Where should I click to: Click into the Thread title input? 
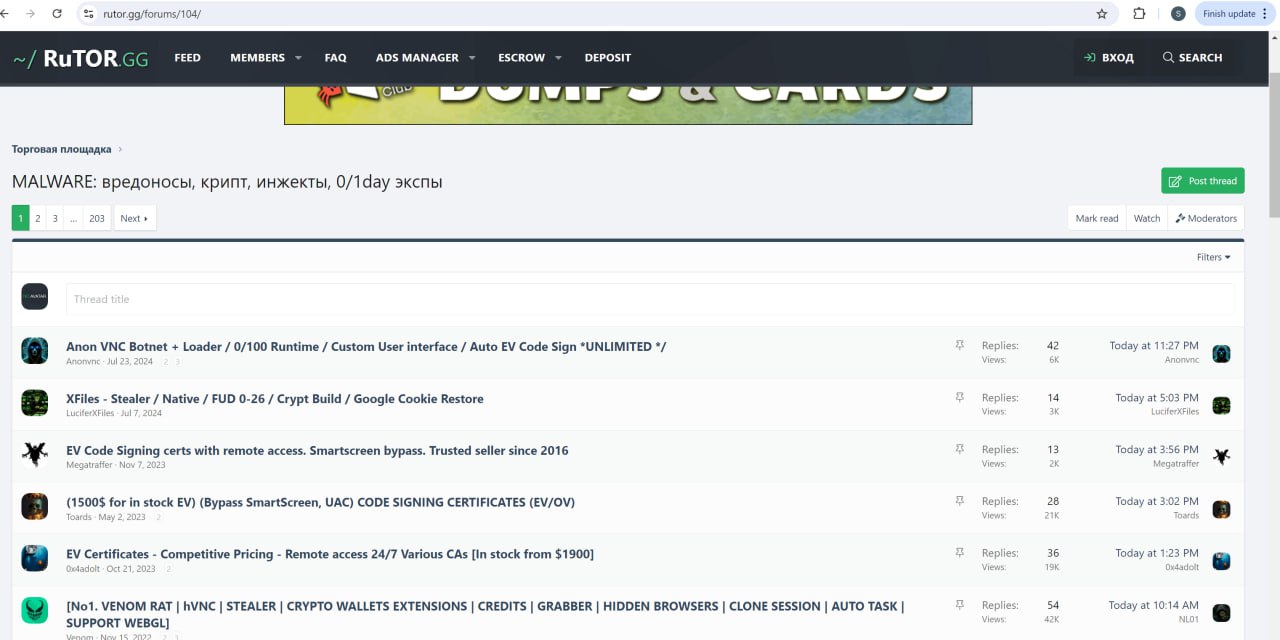650,299
